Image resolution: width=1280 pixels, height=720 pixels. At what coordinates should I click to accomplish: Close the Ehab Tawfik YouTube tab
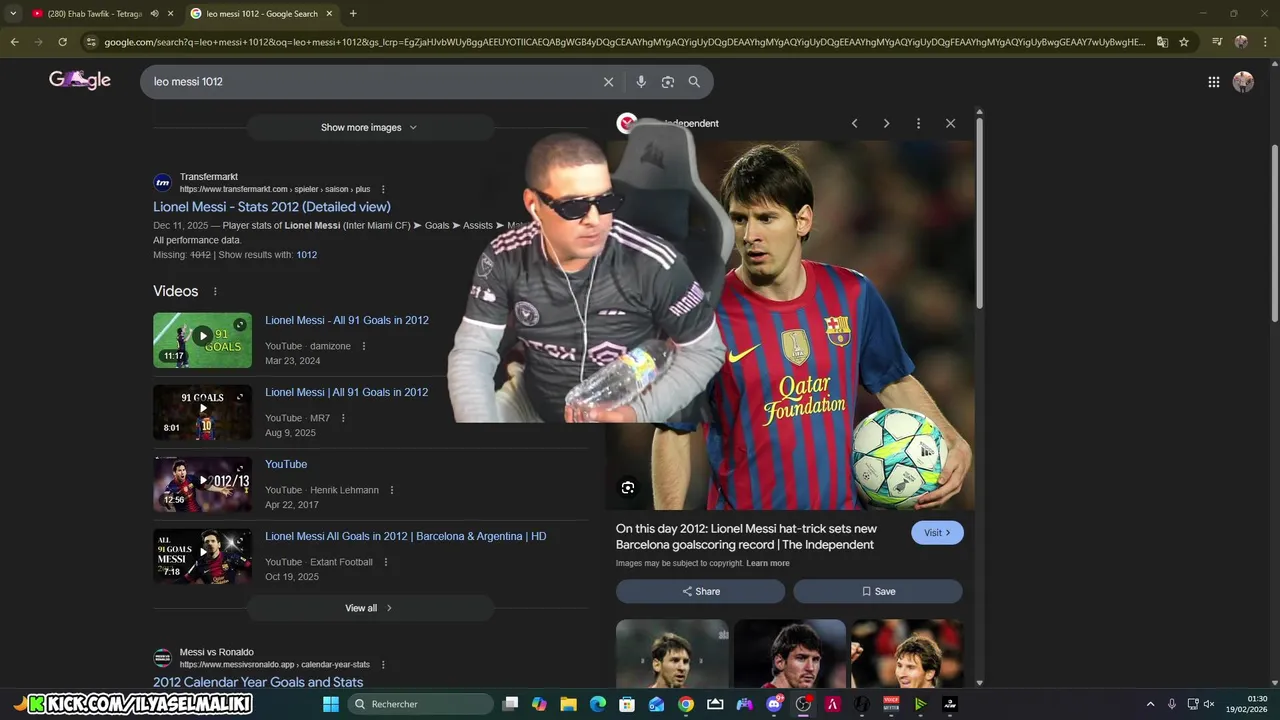tap(171, 13)
